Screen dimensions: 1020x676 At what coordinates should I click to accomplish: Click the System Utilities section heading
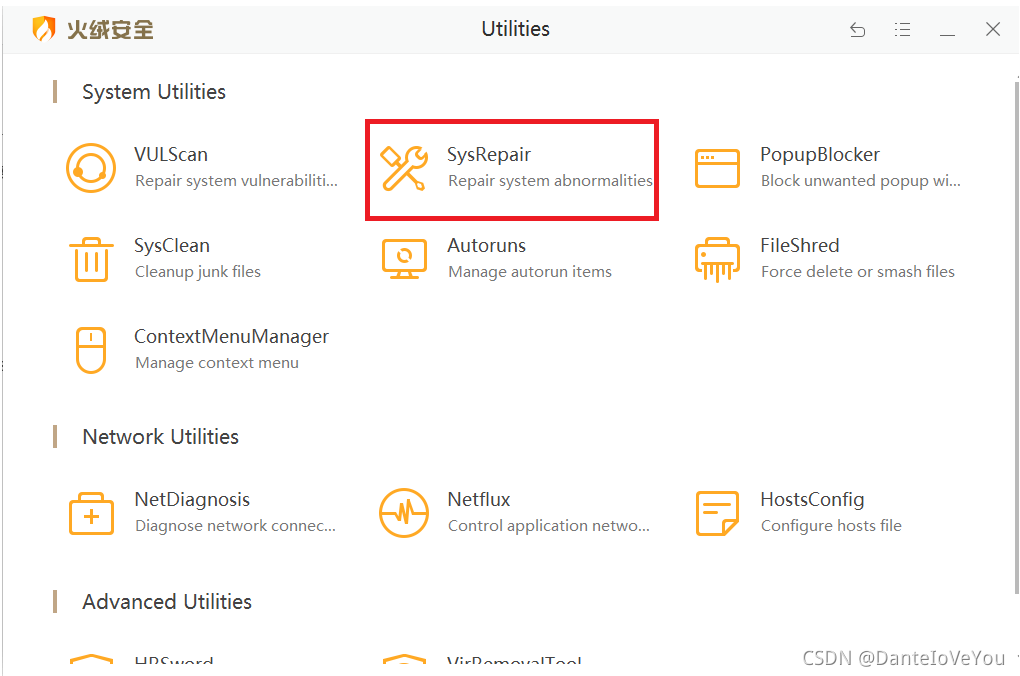[154, 92]
